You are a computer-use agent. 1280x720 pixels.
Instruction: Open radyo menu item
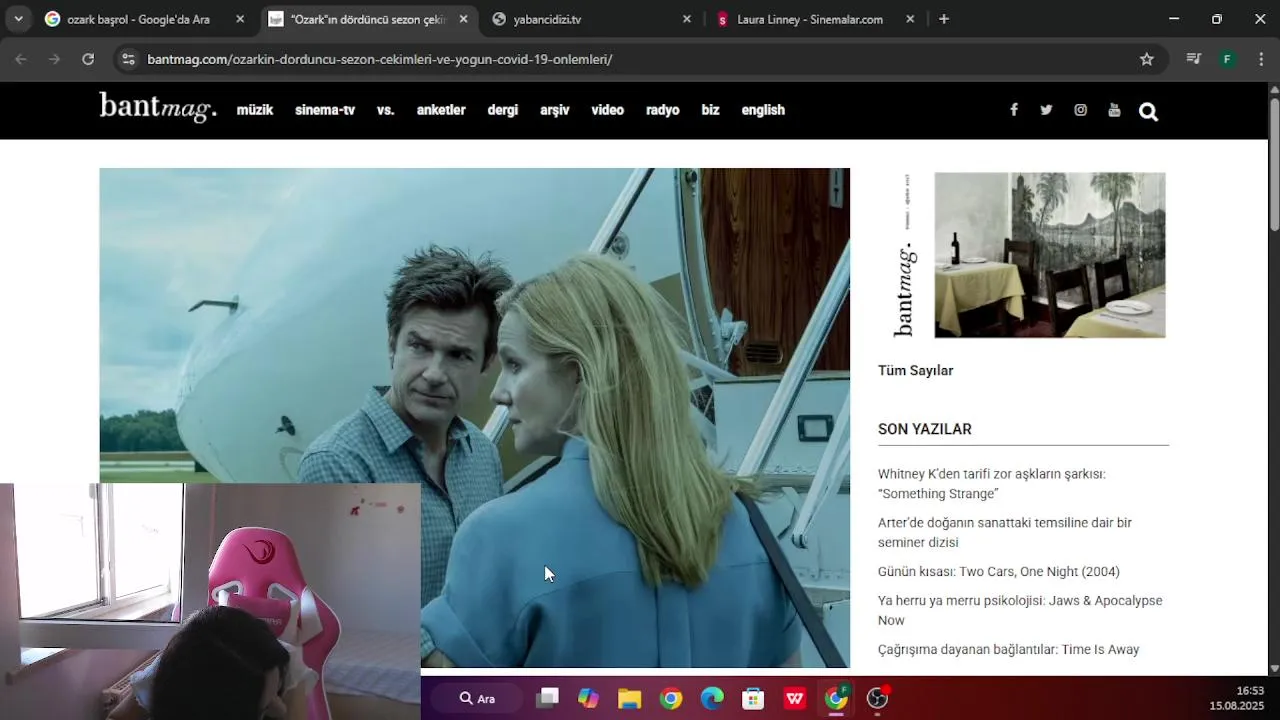(x=663, y=110)
